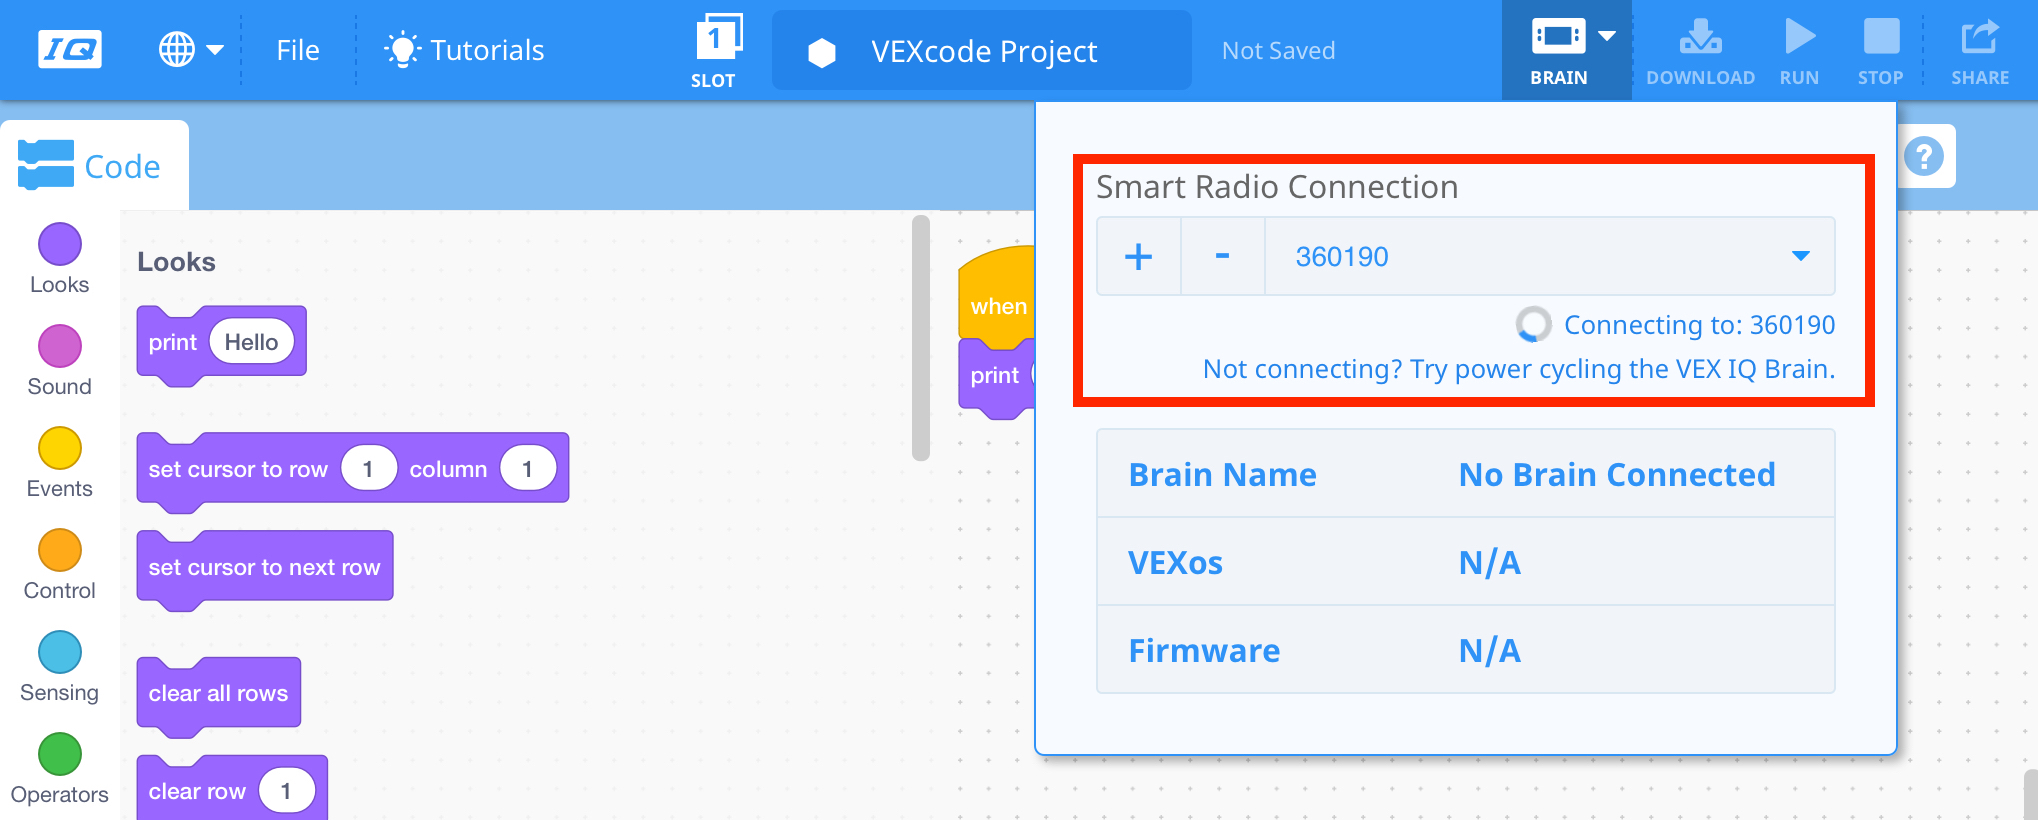Image resolution: width=2038 pixels, height=820 pixels.
Task: Open the Help question mark icon
Action: click(1924, 156)
